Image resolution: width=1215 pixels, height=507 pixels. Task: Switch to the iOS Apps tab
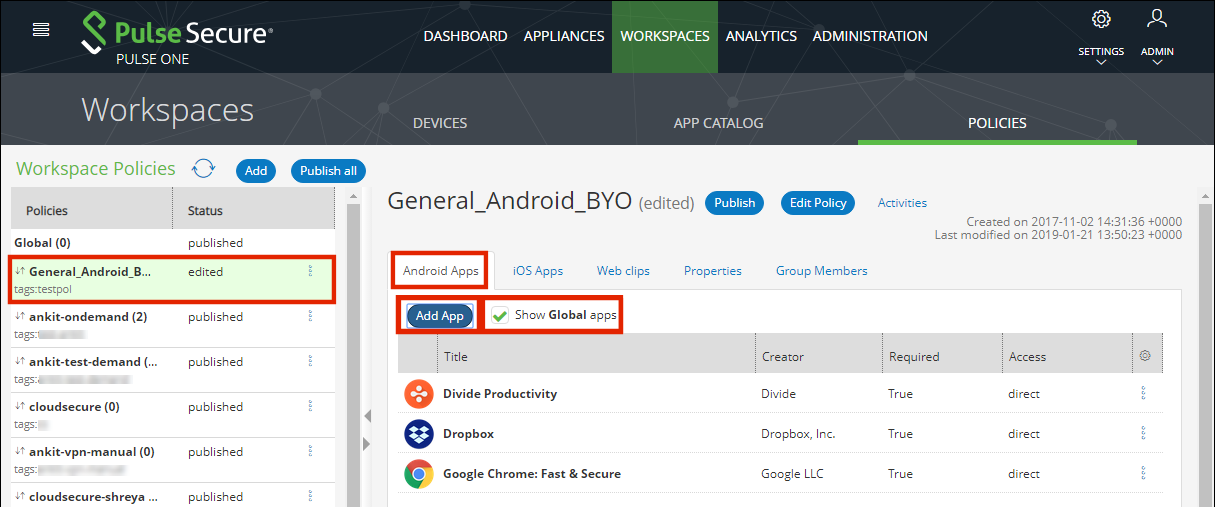coord(538,271)
